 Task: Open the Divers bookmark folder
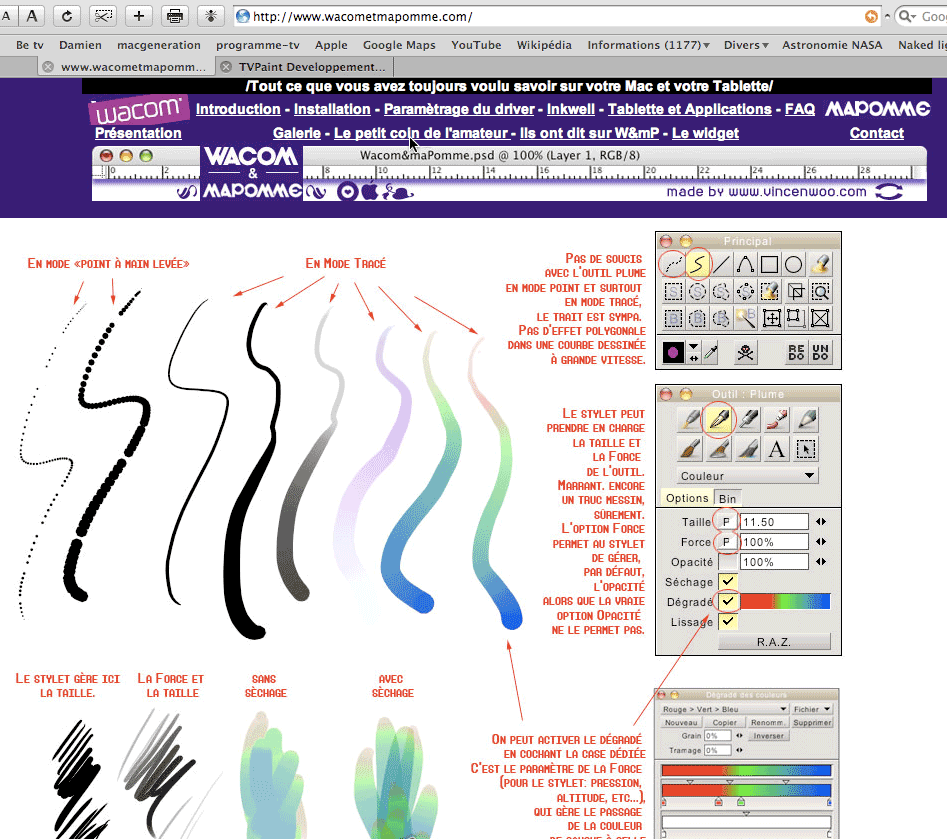pos(746,45)
